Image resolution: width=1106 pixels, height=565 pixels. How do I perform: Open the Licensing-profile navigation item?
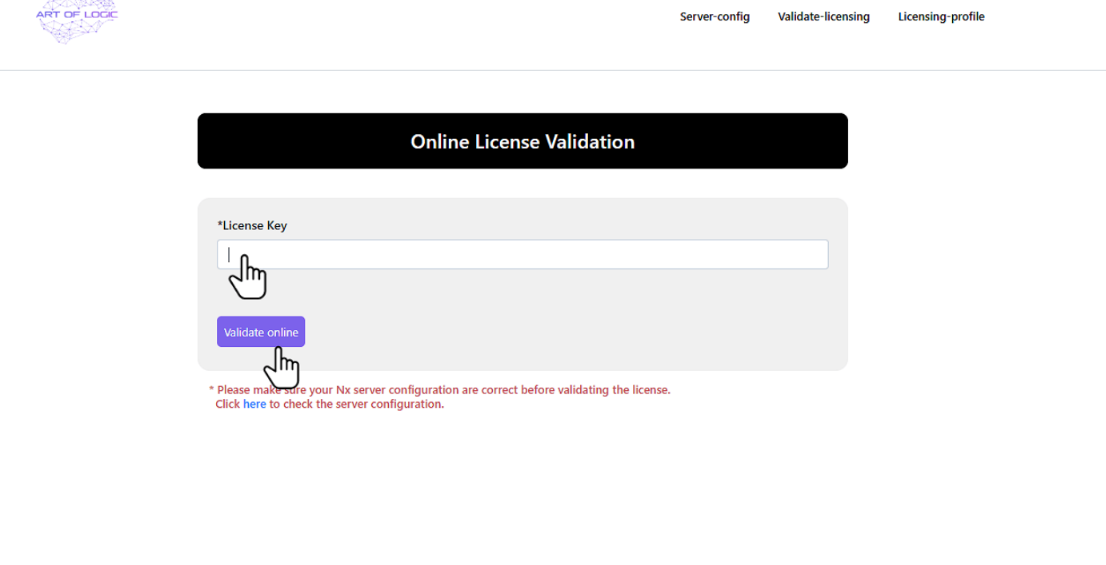(x=940, y=17)
